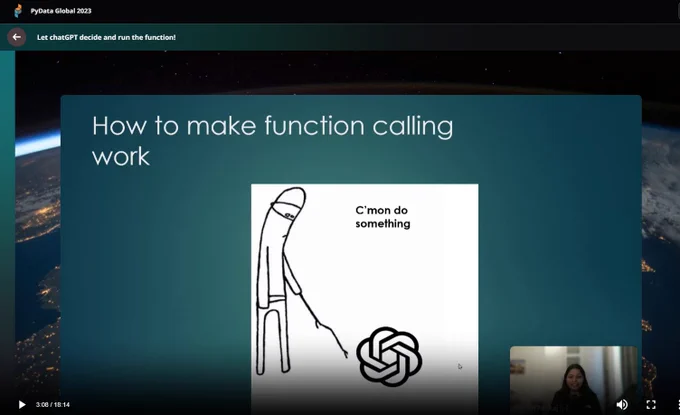Enter fullscreen mode
This screenshot has height=415, width=680.
(x=651, y=405)
